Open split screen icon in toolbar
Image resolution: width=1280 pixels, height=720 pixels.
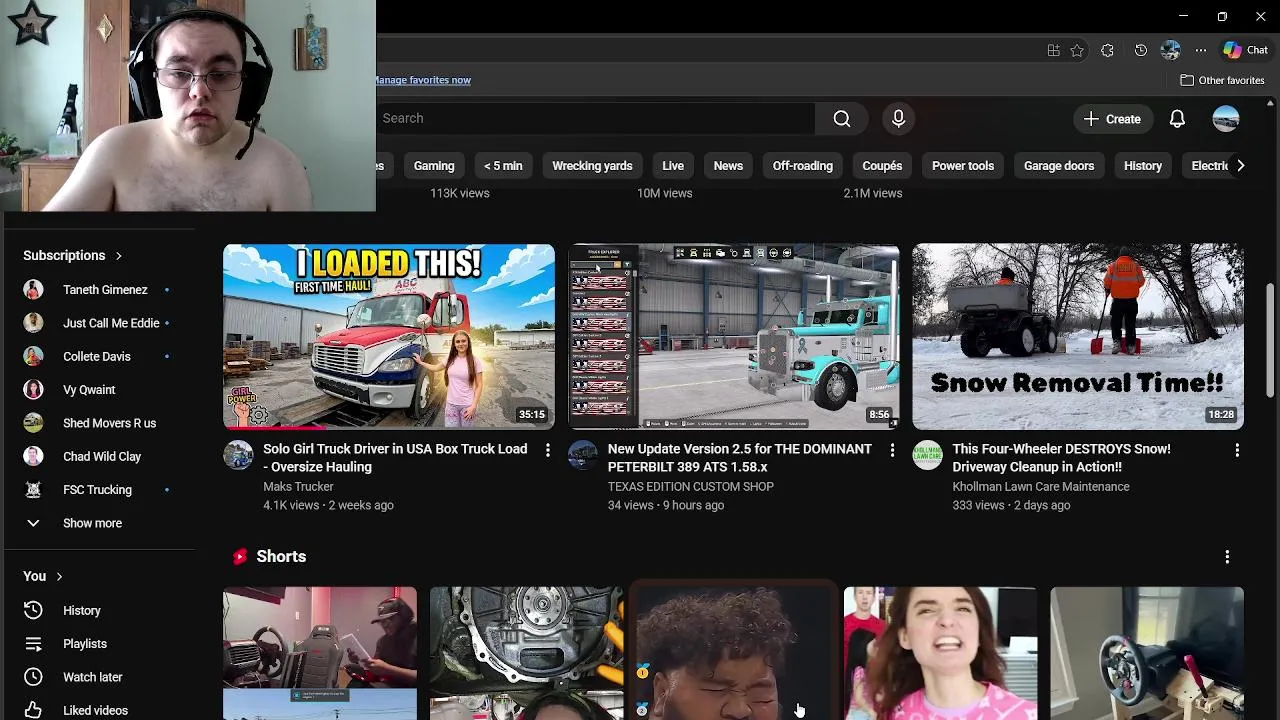[x=1053, y=50]
